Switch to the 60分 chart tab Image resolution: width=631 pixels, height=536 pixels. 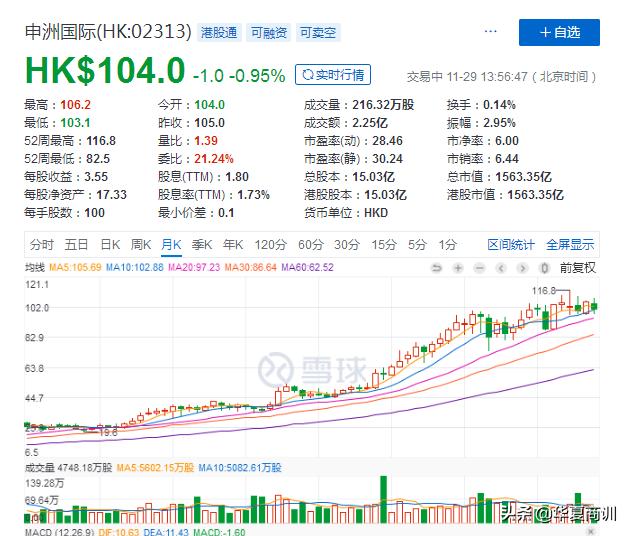(311, 244)
